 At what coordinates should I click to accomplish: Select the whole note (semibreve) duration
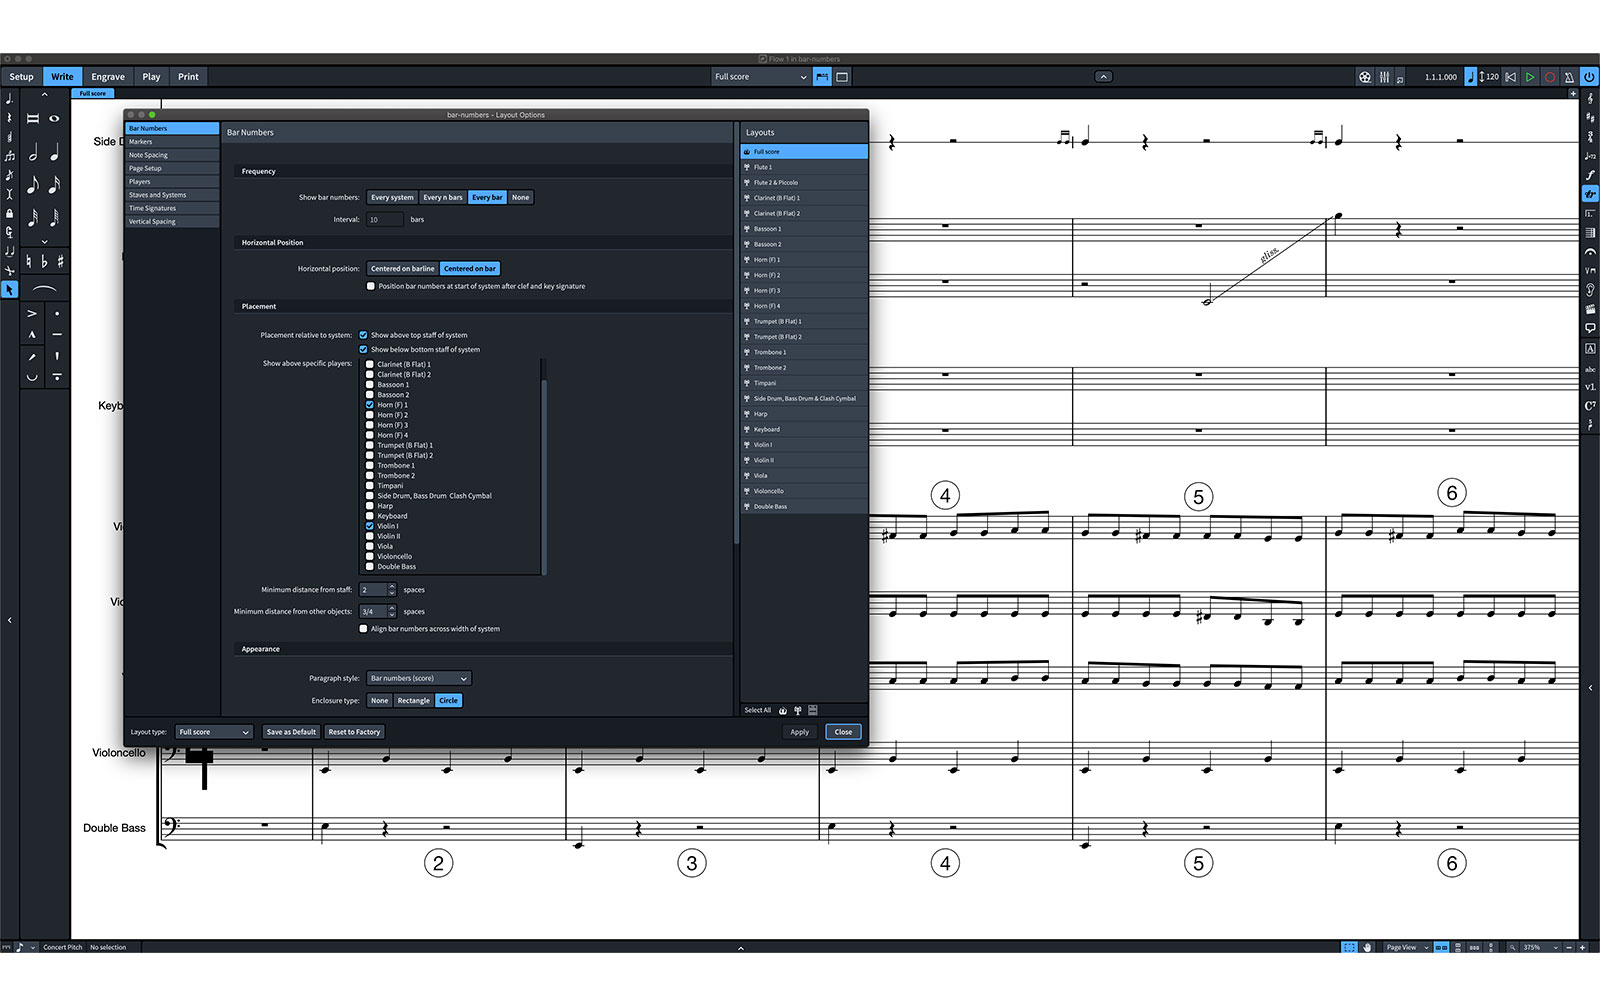tap(54, 118)
